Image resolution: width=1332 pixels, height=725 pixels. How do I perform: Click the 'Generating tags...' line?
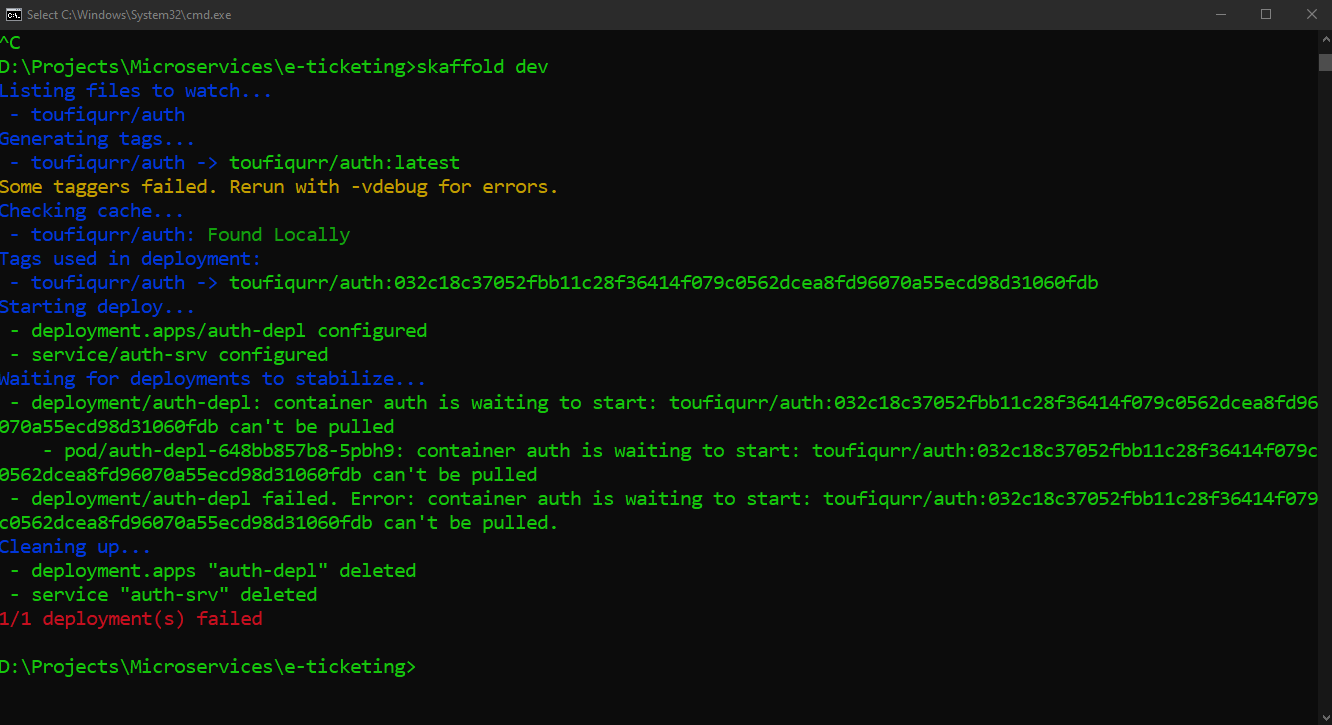98,139
